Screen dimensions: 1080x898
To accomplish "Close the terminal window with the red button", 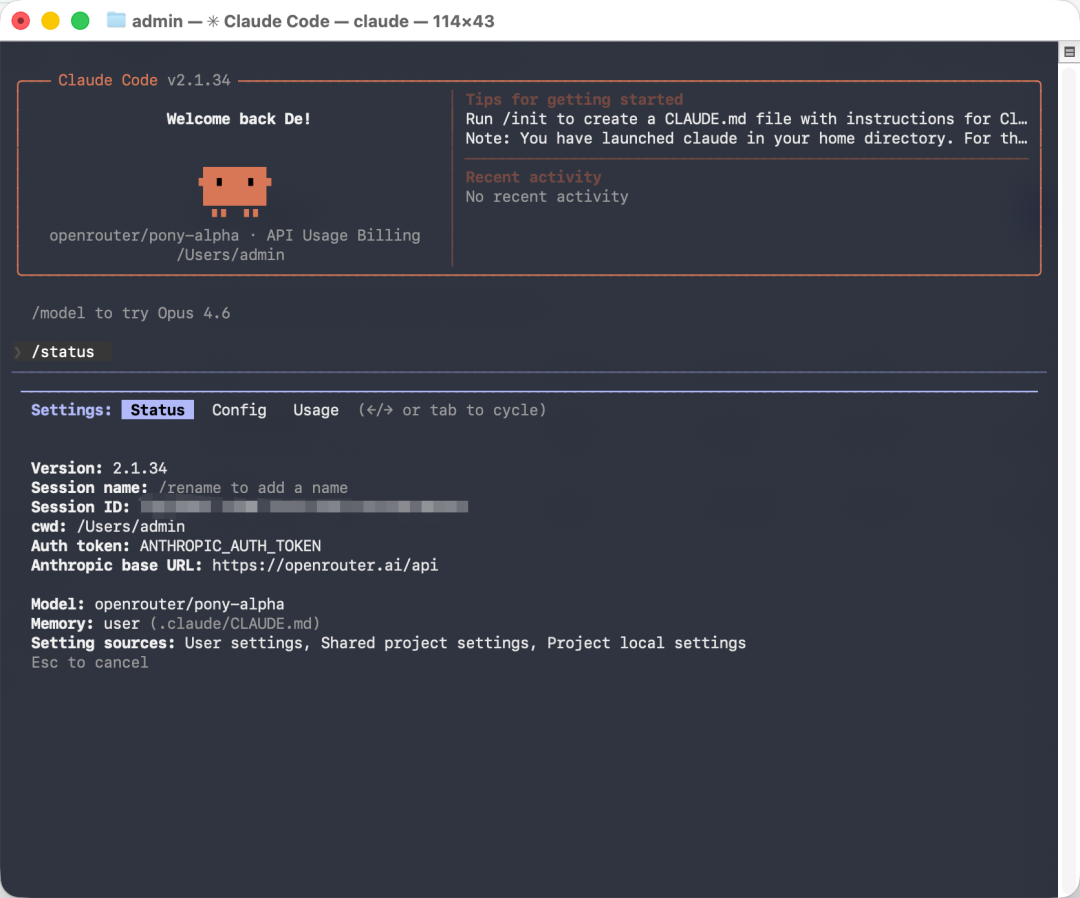I will (21, 21).
